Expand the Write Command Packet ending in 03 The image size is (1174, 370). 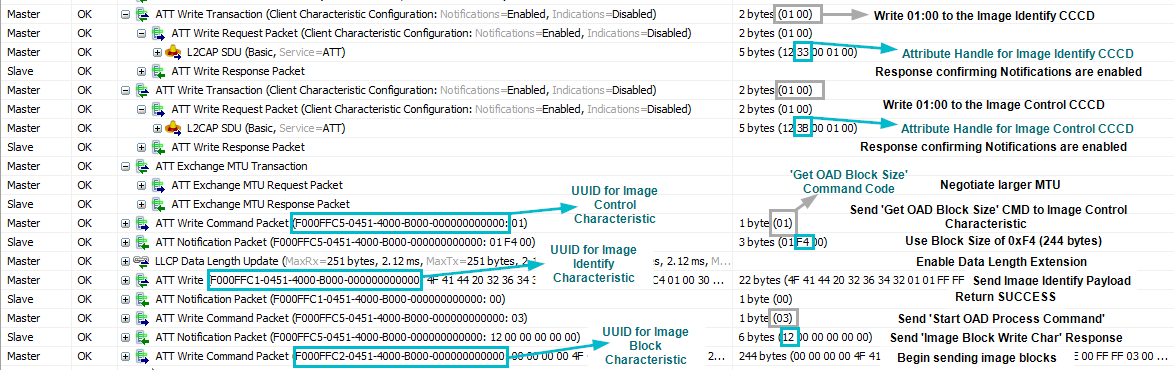(x=125, y=317)
